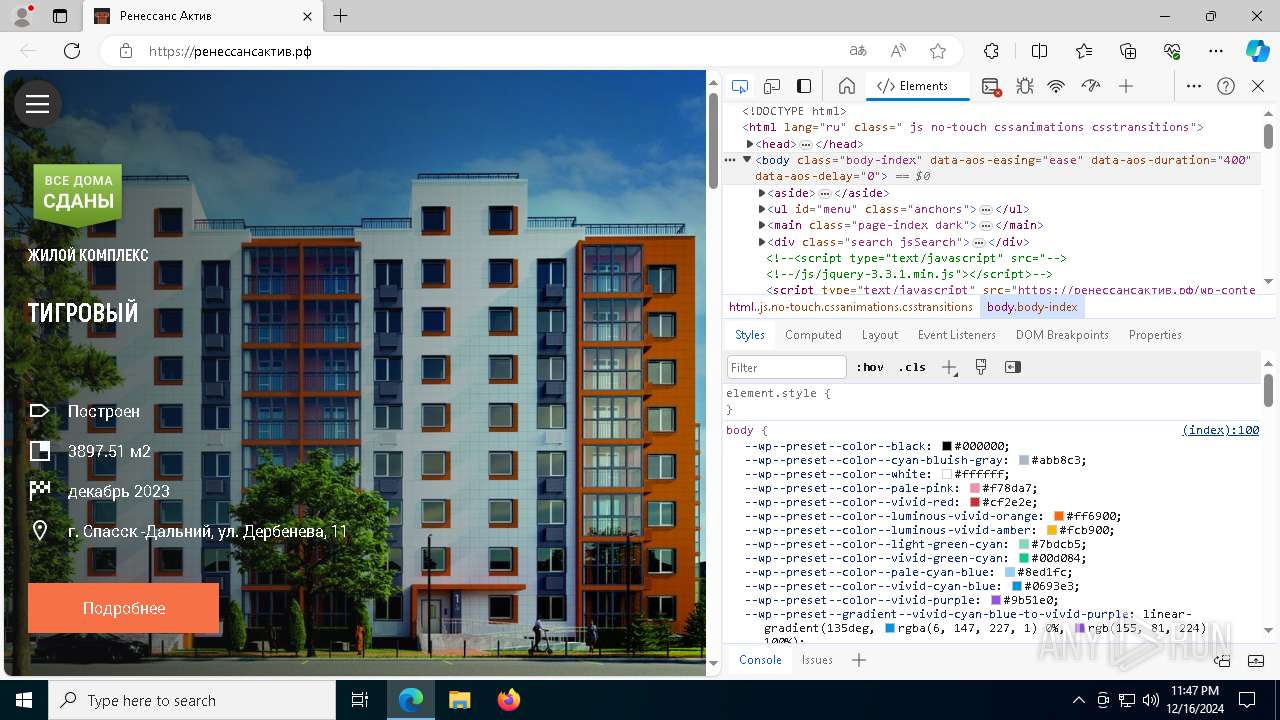Toggle device emulation in DevTools
Viewport: 1280px width, 720px height.
tap(772, 86)
